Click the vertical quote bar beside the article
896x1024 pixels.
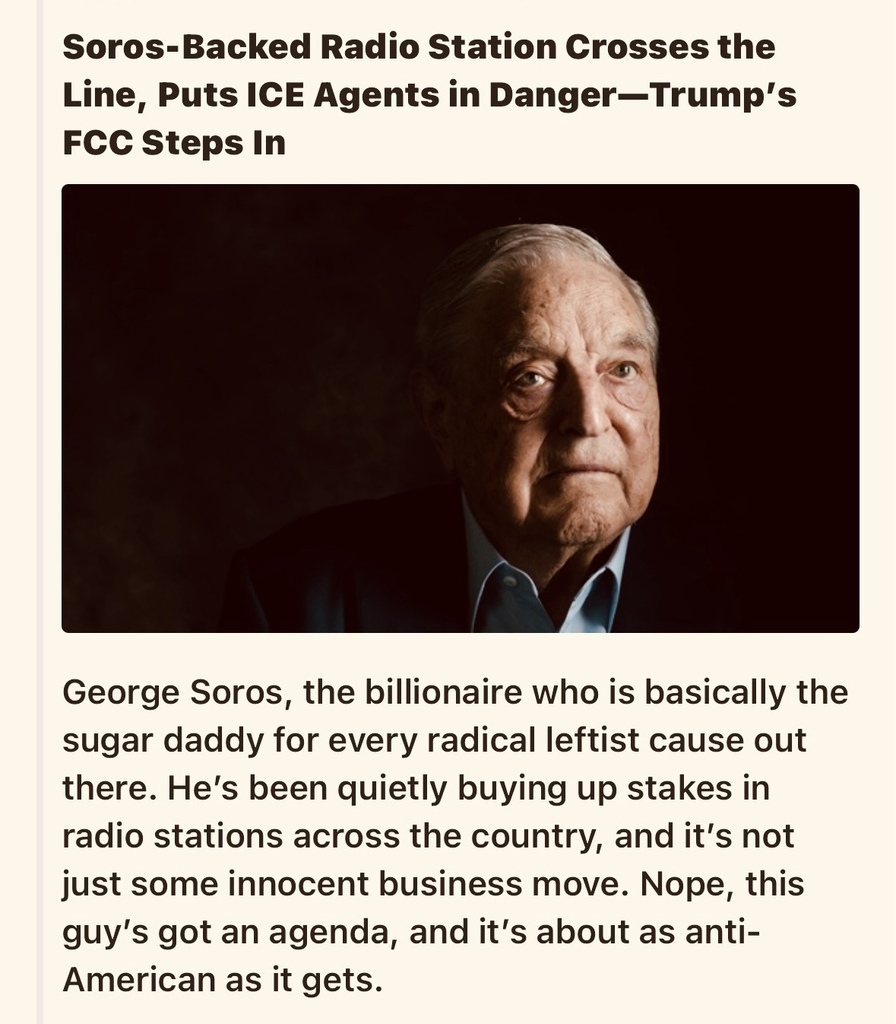point(40,512)
